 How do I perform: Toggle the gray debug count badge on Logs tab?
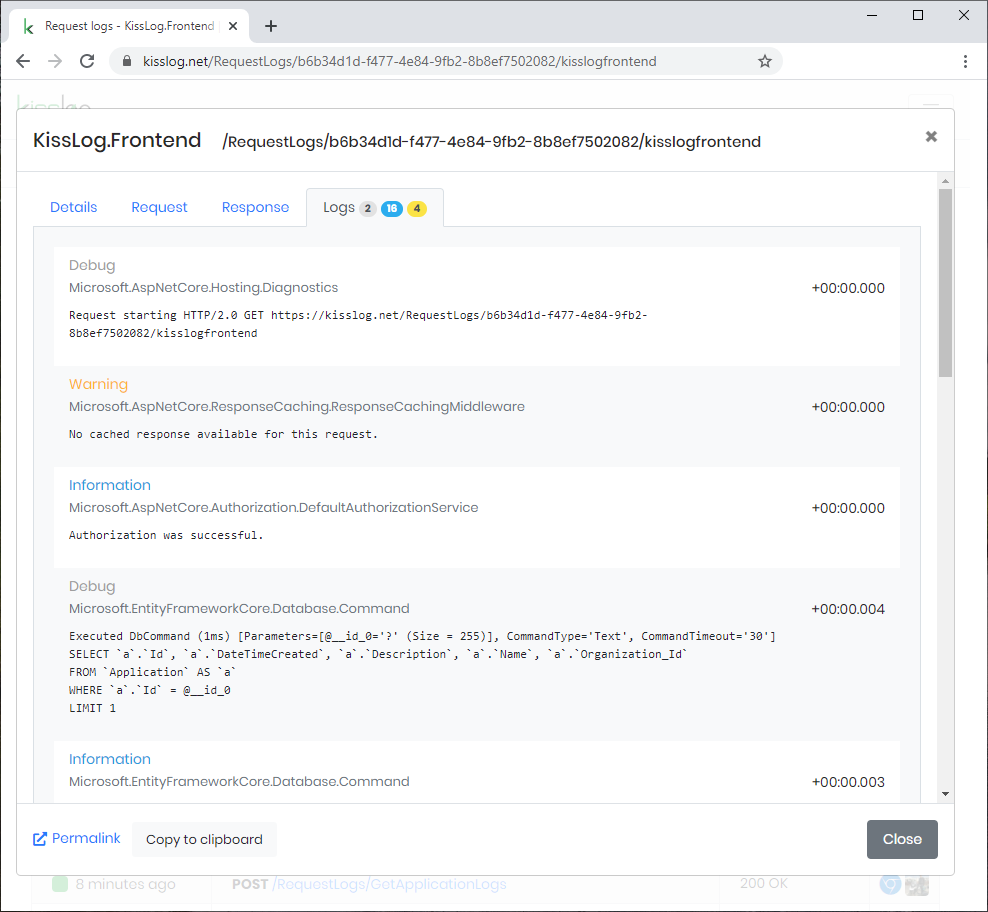(366, 208)
